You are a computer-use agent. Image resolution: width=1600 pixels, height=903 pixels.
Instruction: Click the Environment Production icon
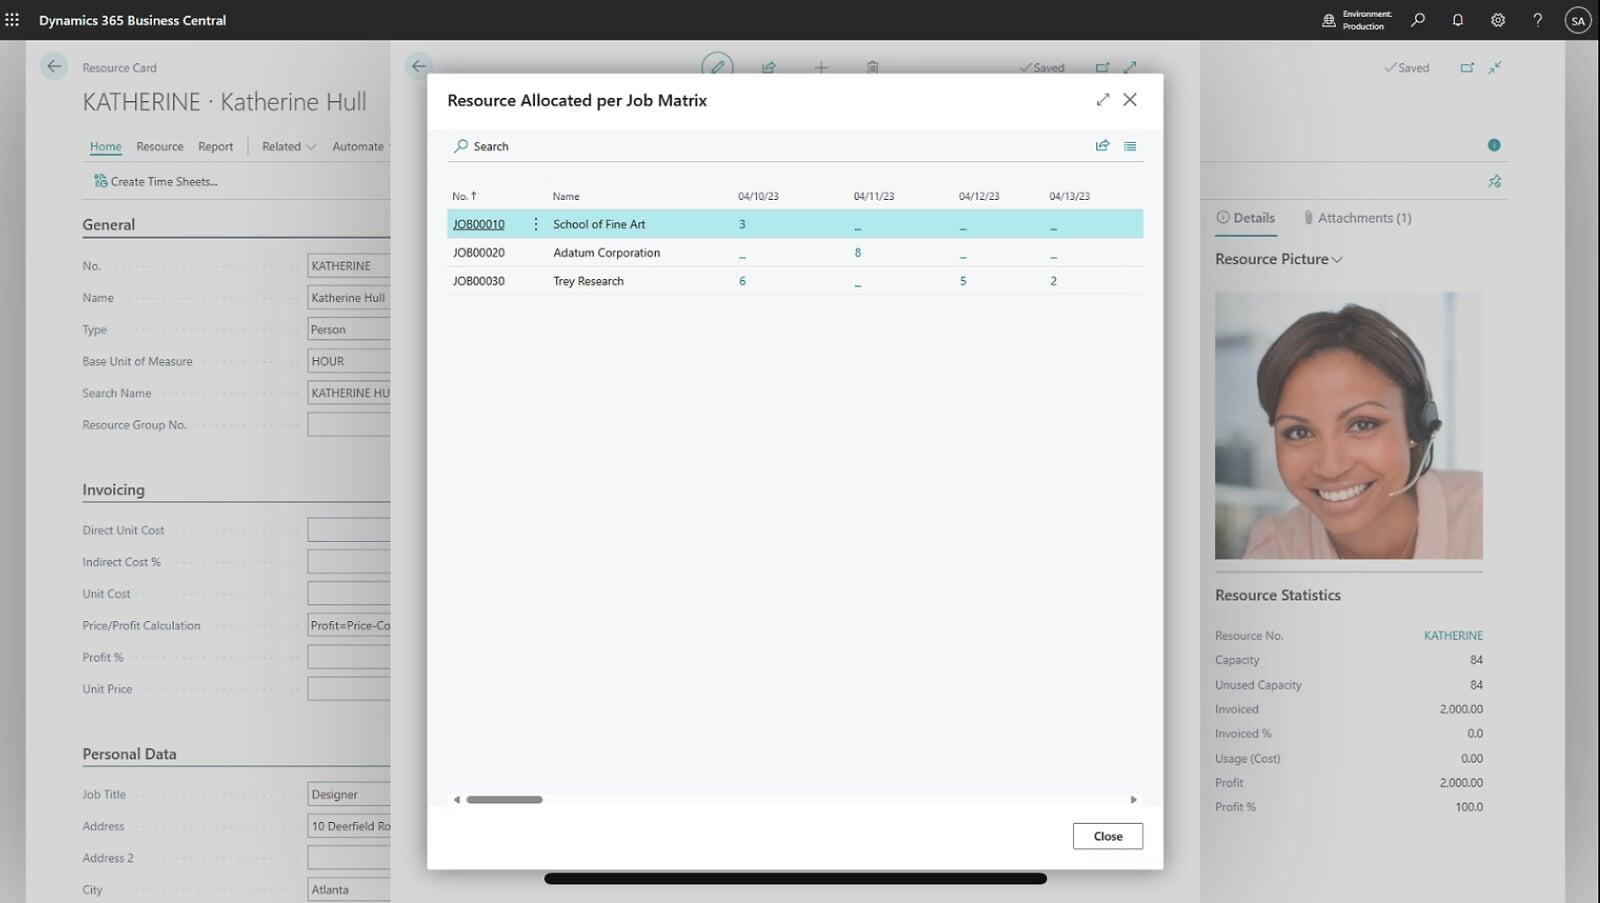coord(1329,20)
